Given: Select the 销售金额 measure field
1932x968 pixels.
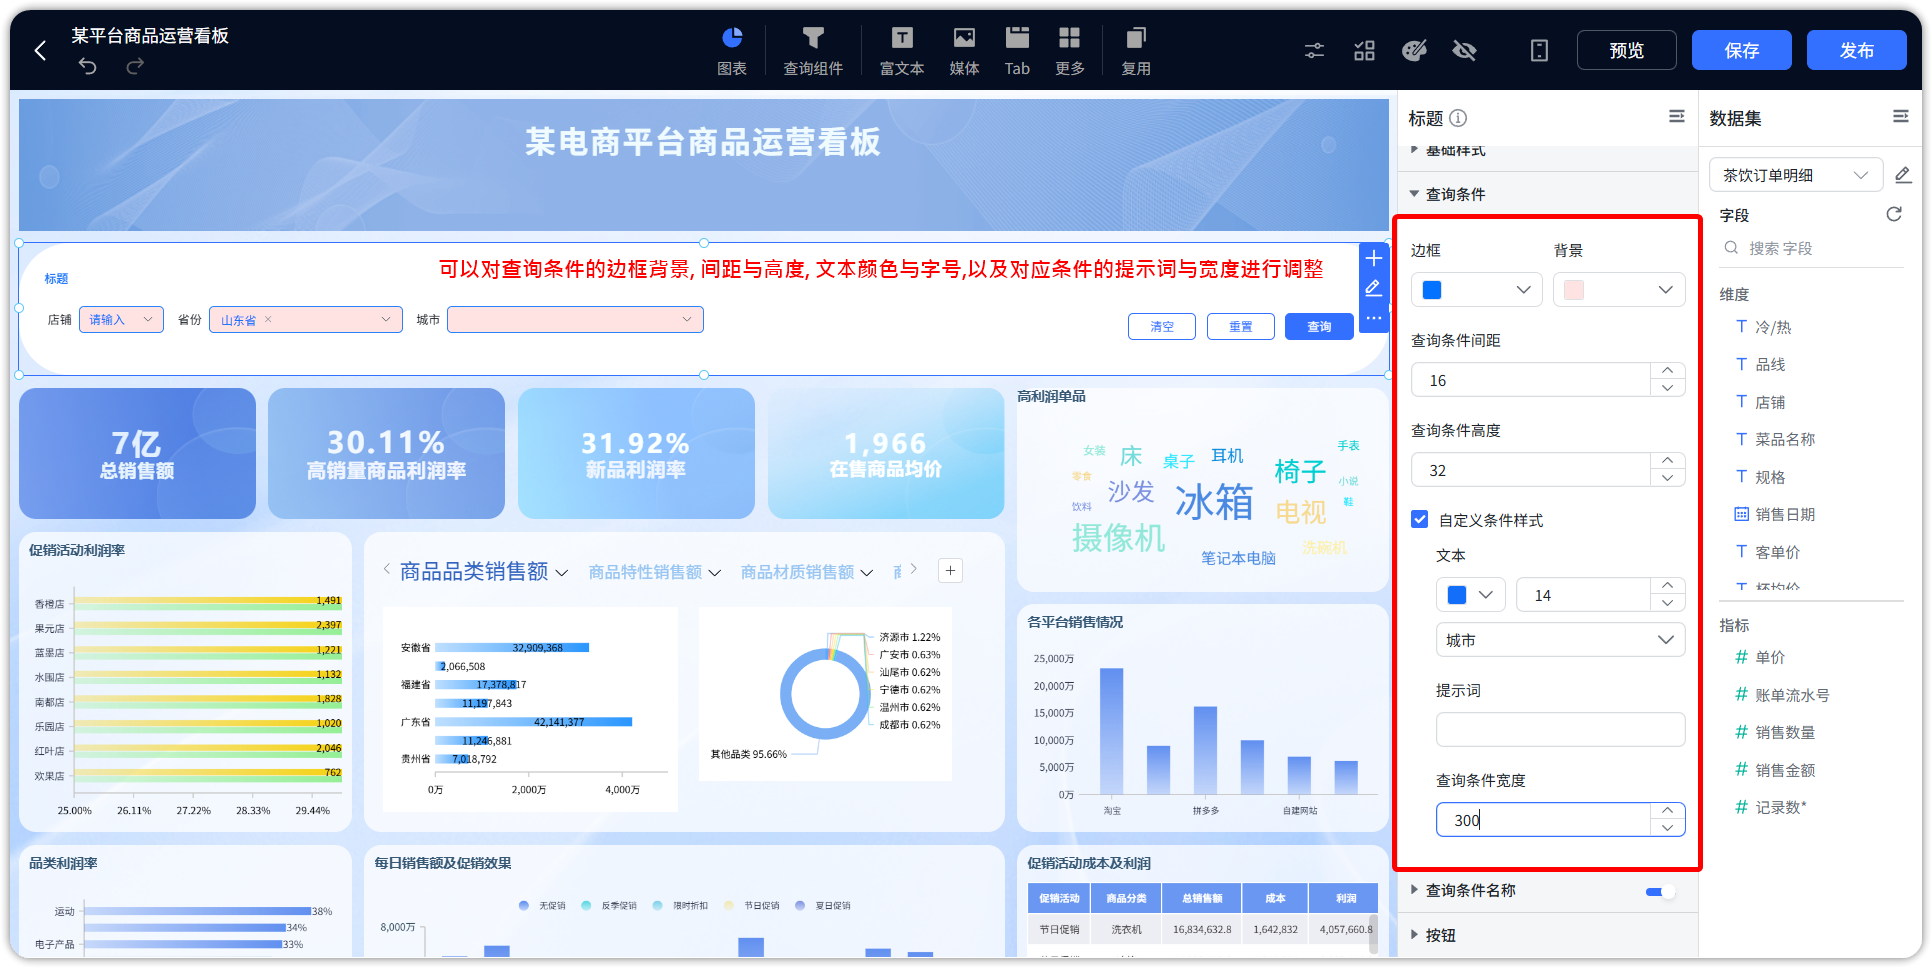Looking at the screenshot, I should [1785, 770].
